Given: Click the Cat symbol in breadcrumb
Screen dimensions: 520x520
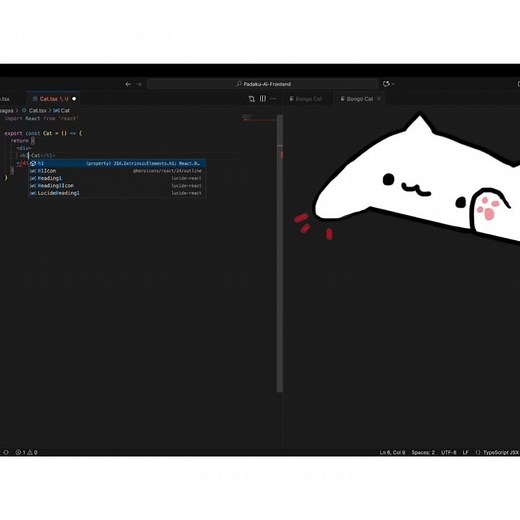Looking at the screenshot, I should point(61,110).
